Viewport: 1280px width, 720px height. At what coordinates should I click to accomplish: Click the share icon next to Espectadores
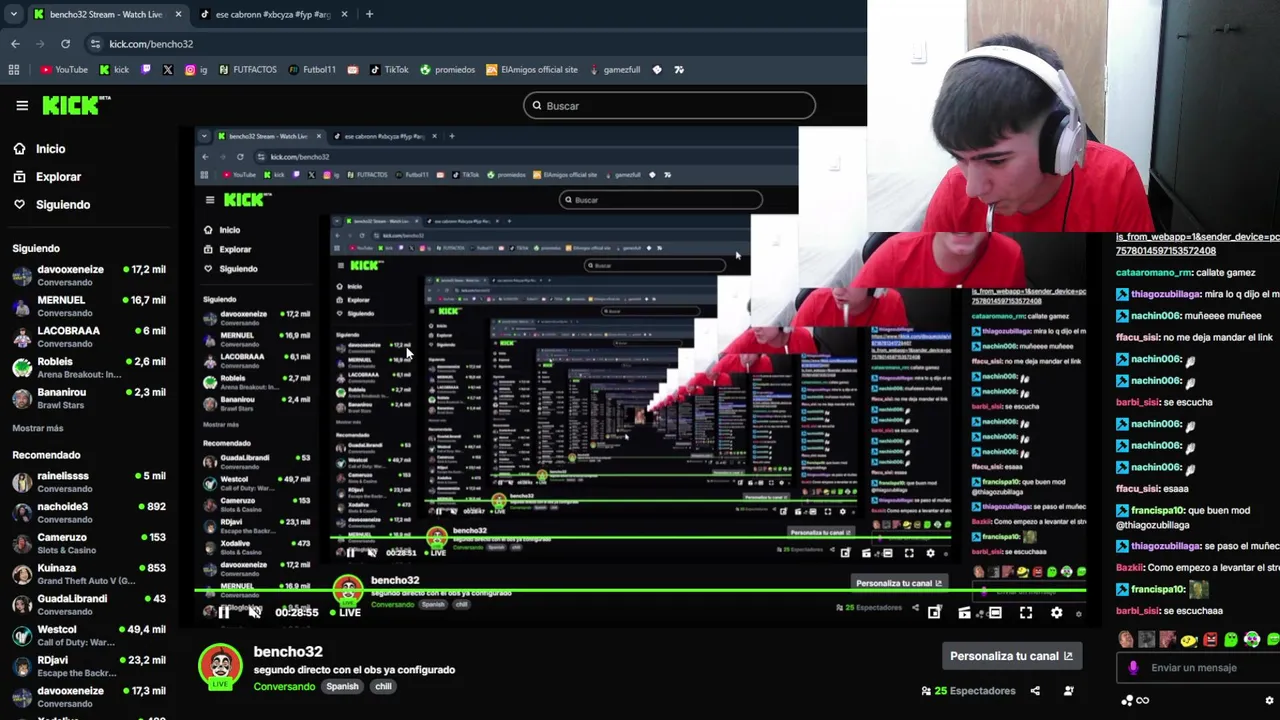(x=1035, y=691)
